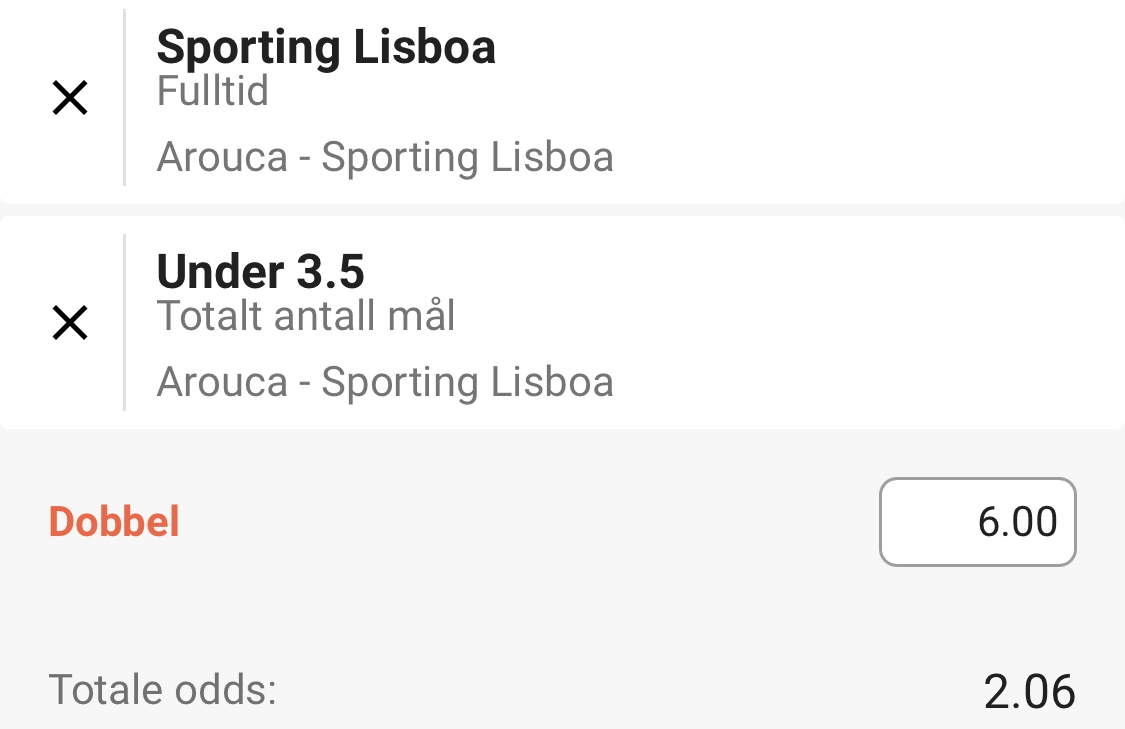Image resolution: width=1125 pixels, height=729 pixels.
Task: Open Arouca - Sporting Lisboa match under Totalt antall mål
Action: coord(385,381)
